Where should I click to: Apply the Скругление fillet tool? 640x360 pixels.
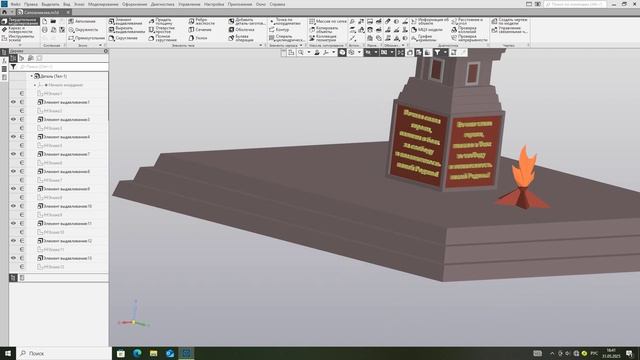(123, 38)
